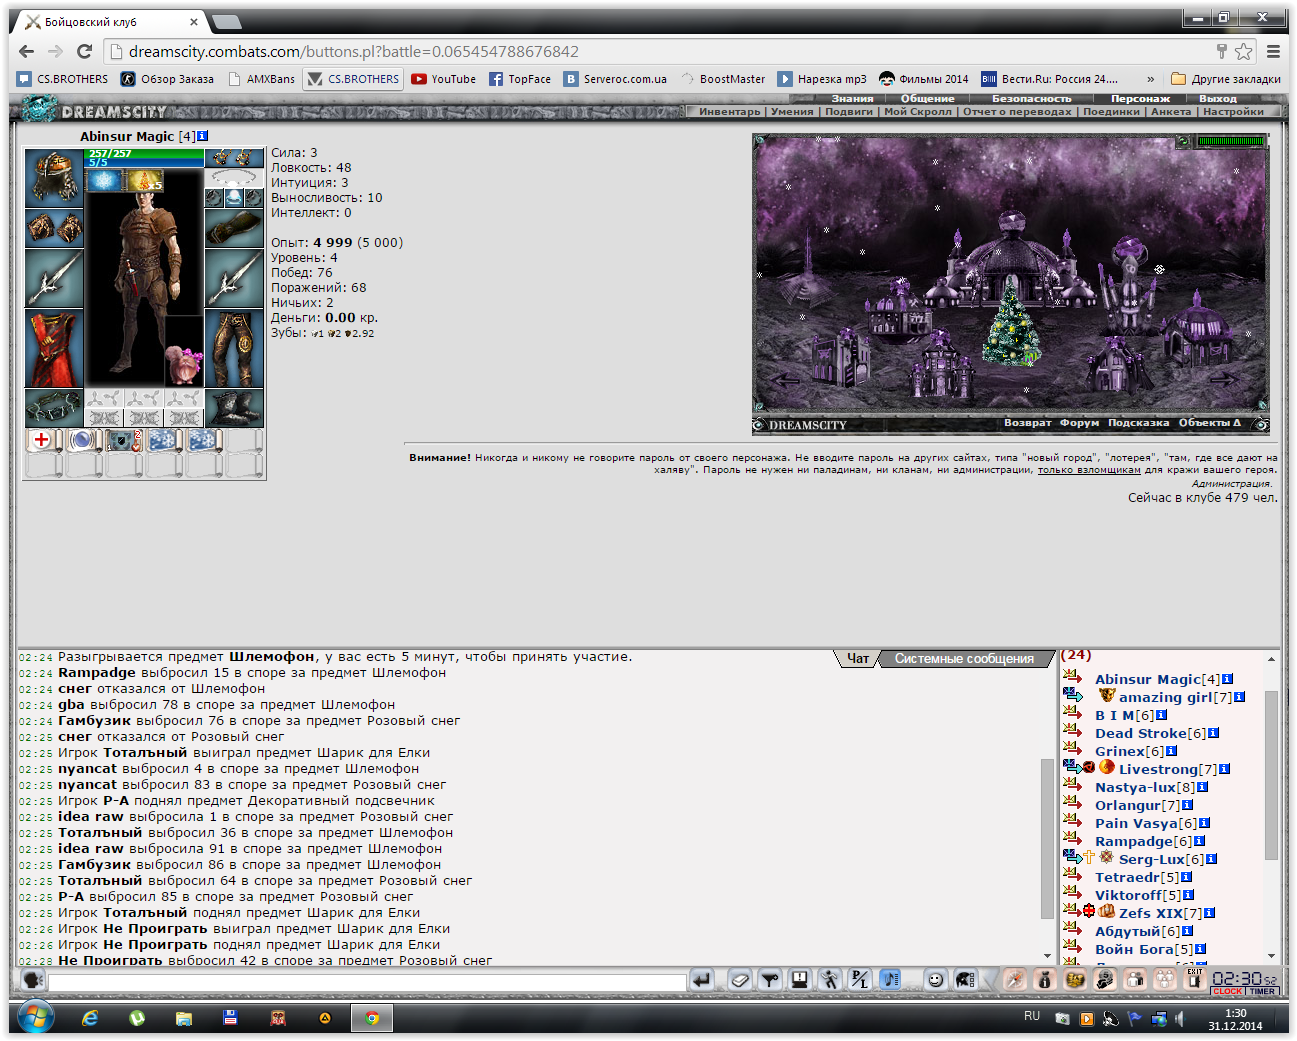Open Windows Start button
Screen dimensions: 1297x1041
(36, 1018)
